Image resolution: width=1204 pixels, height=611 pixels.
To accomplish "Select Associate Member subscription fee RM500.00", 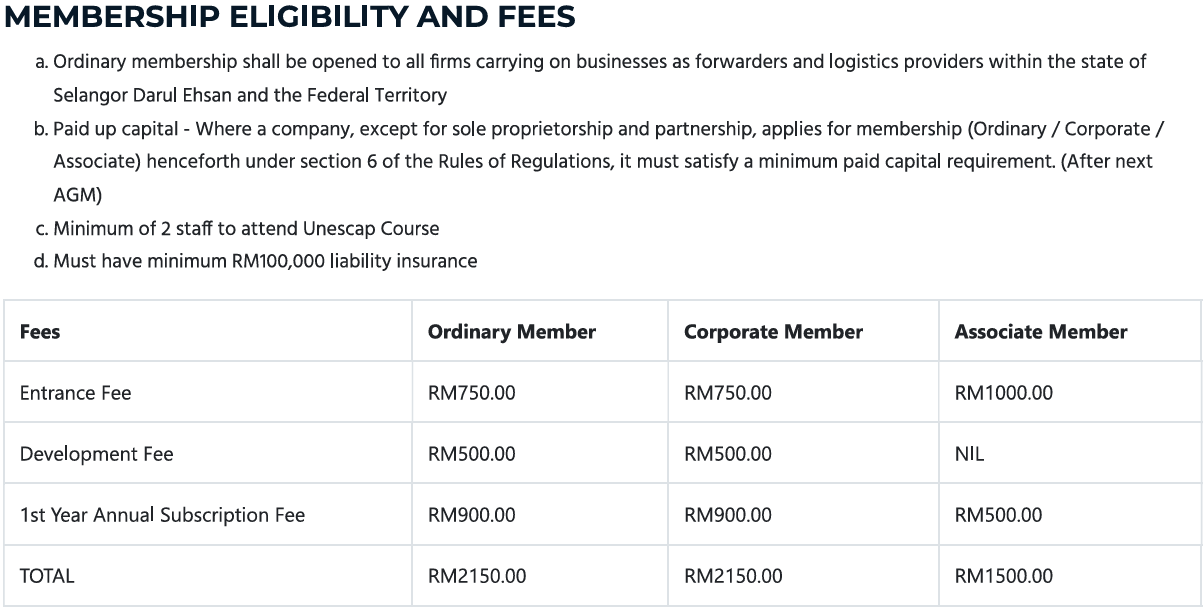I will coord(998,515).
